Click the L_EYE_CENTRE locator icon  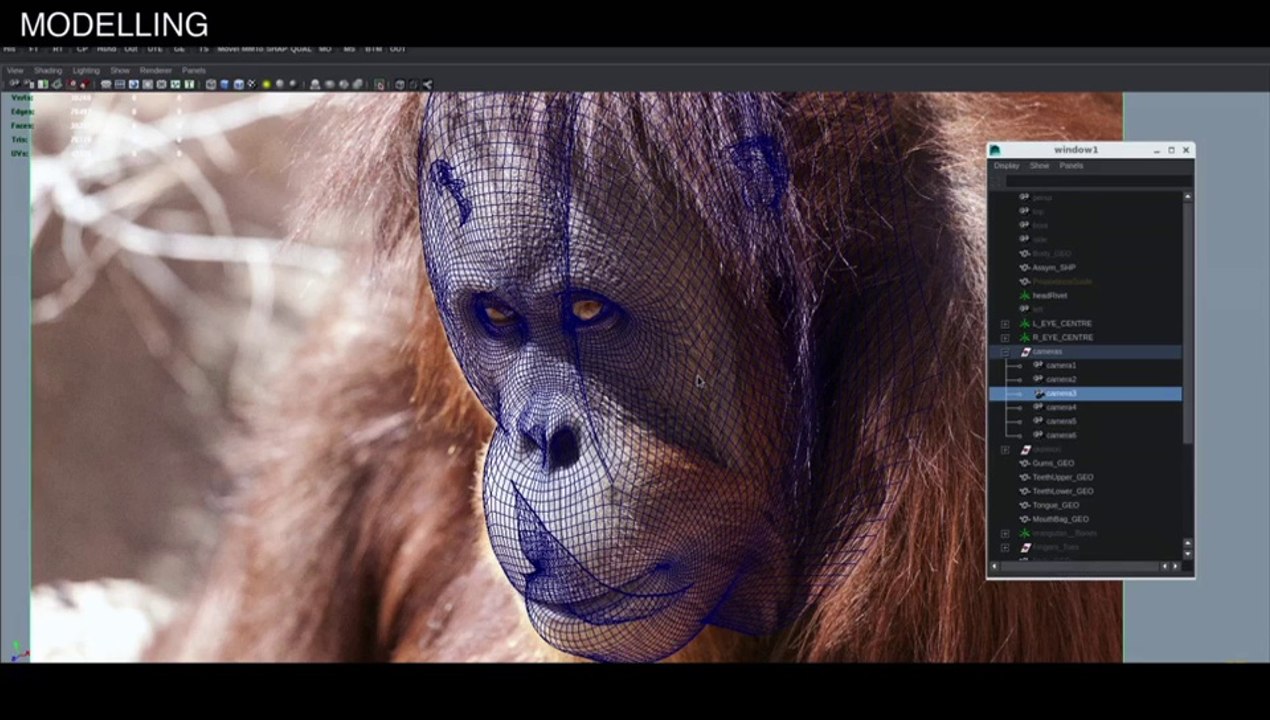pyautogui.click(x=1025, y=324)
